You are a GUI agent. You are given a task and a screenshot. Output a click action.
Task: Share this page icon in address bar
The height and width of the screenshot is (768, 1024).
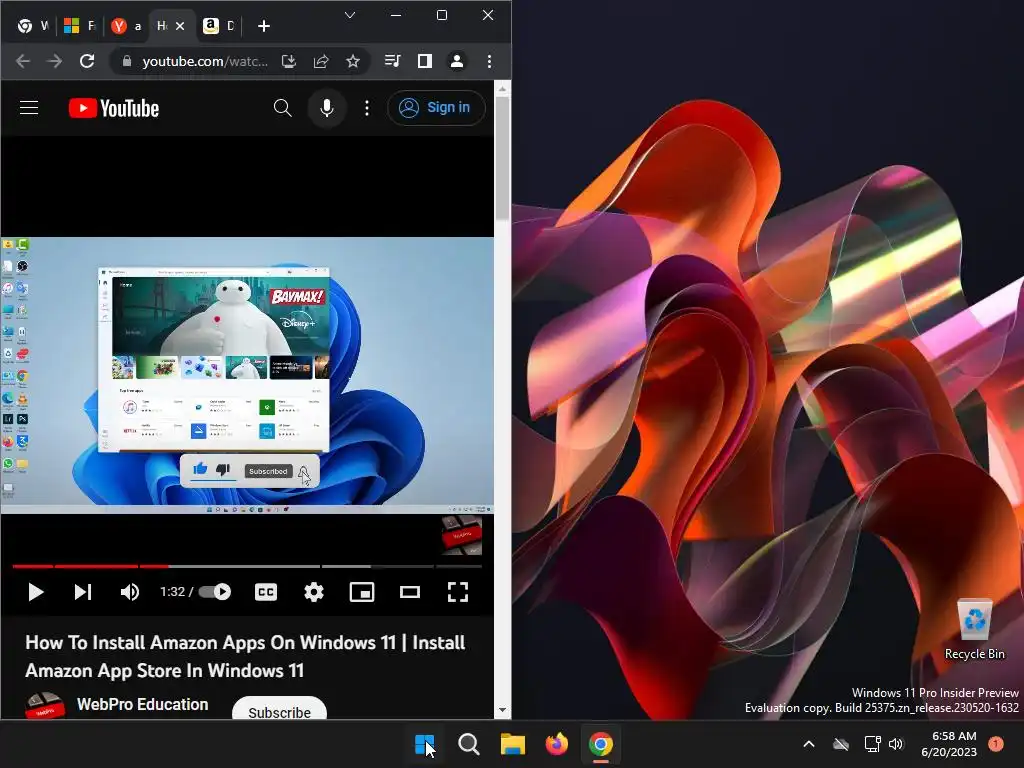pos(321,61)
